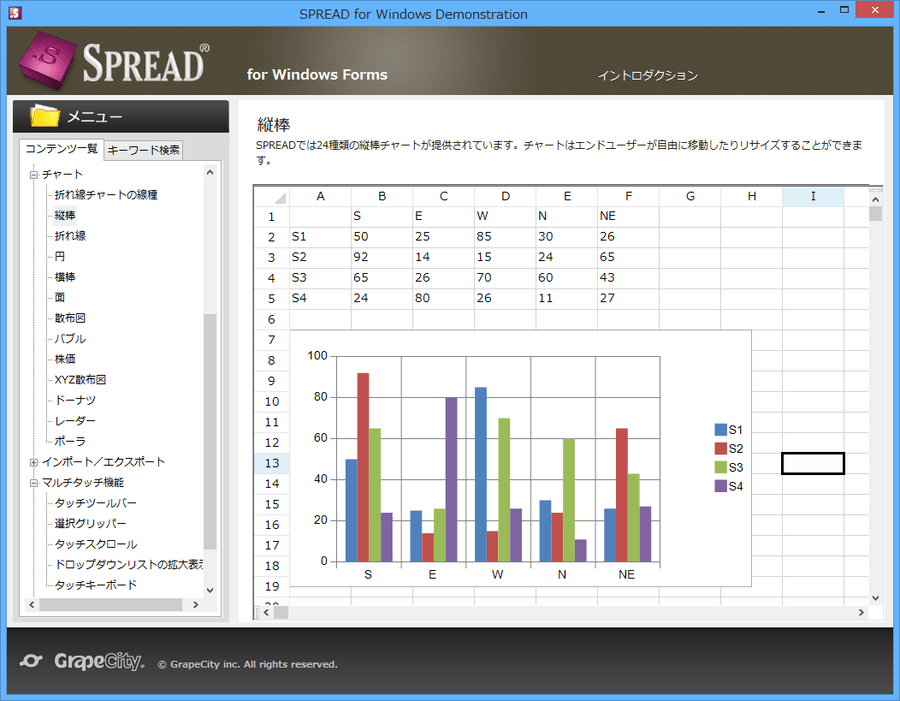Click cell E4 containing 60
The width and height of the screenshot is (900, 701).
click(567, 278)
